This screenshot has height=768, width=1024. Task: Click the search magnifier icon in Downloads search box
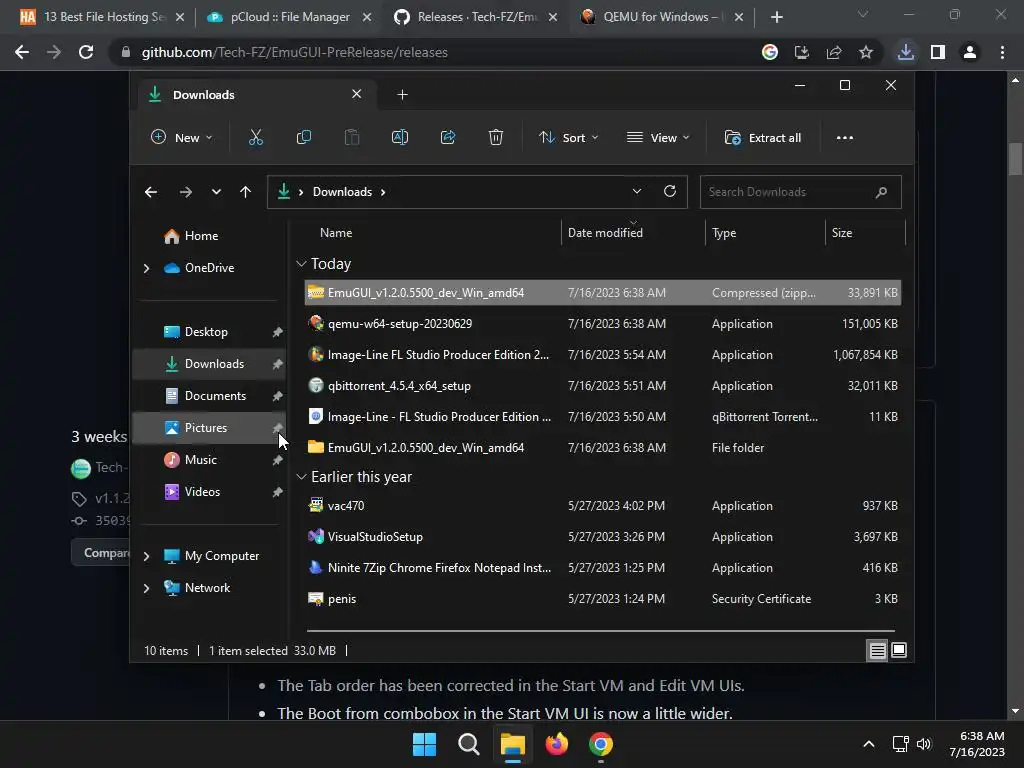click(881, 191)
